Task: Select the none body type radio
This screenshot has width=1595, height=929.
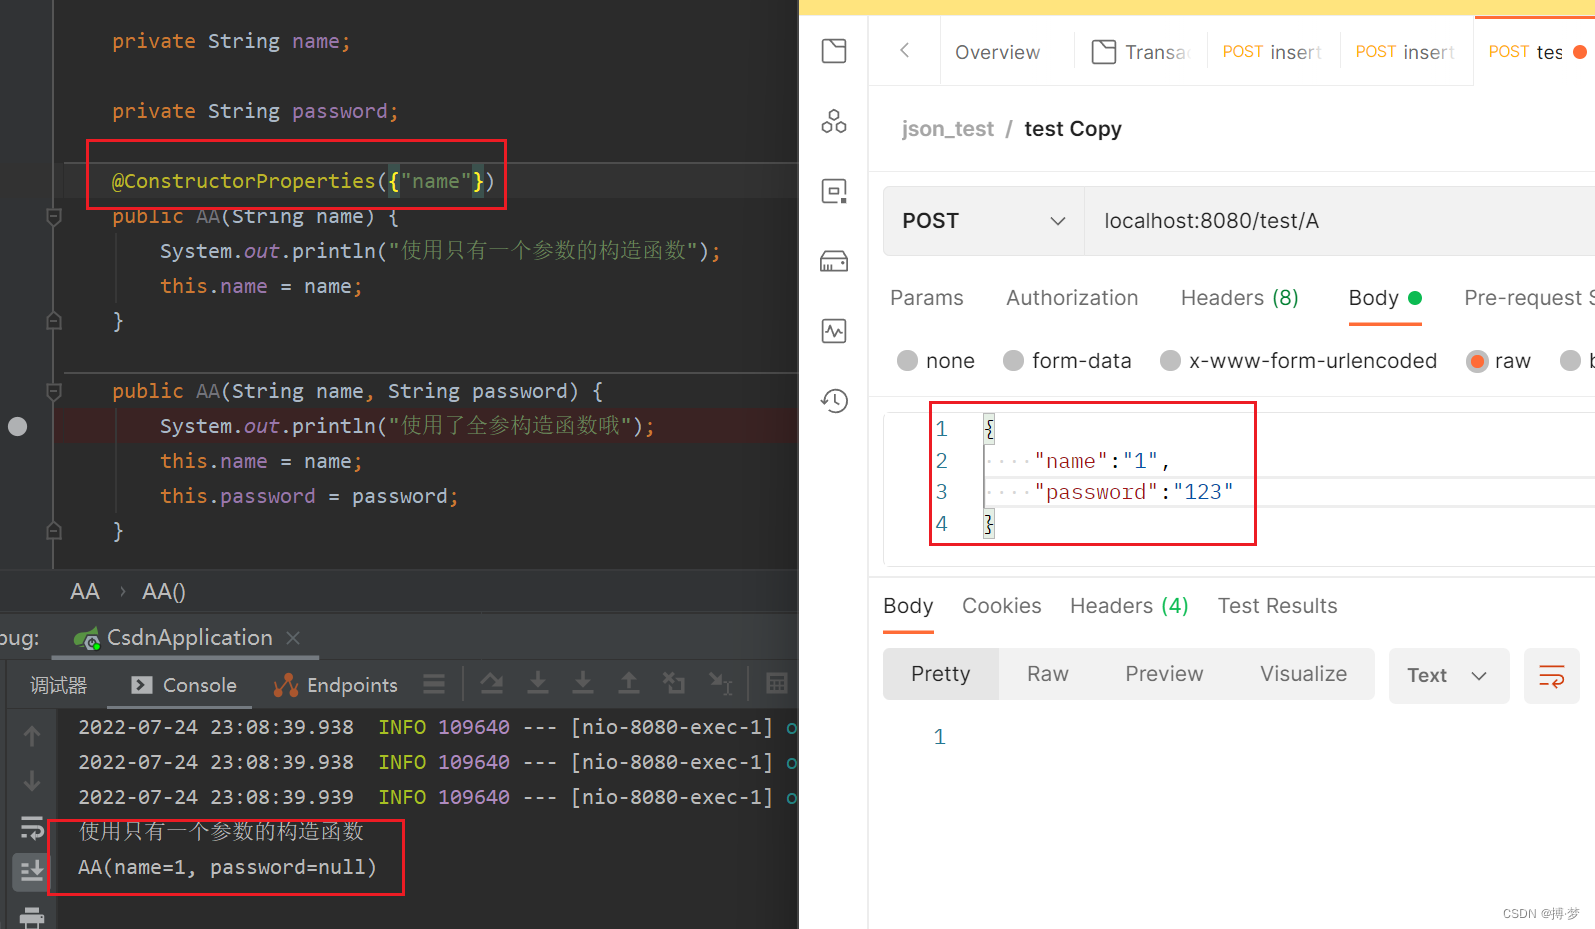Action: click(907, 361)
